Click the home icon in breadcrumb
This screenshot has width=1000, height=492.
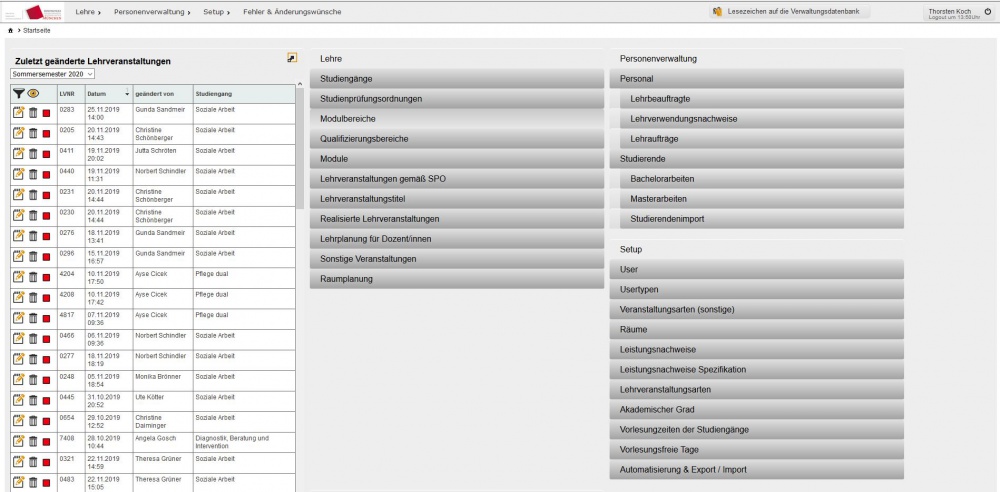10,32
